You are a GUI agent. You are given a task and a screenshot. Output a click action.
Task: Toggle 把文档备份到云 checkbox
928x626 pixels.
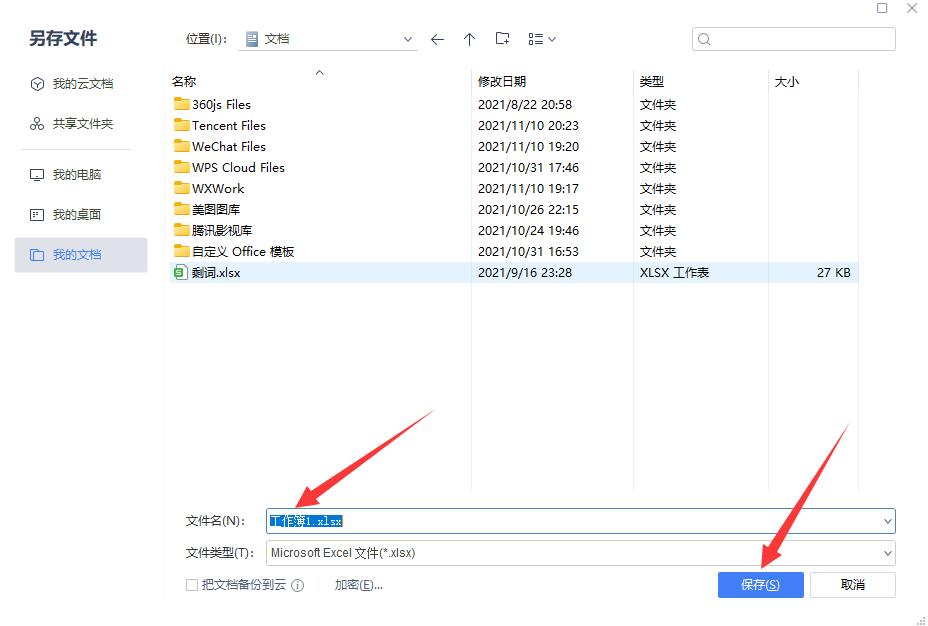[192, 586]
